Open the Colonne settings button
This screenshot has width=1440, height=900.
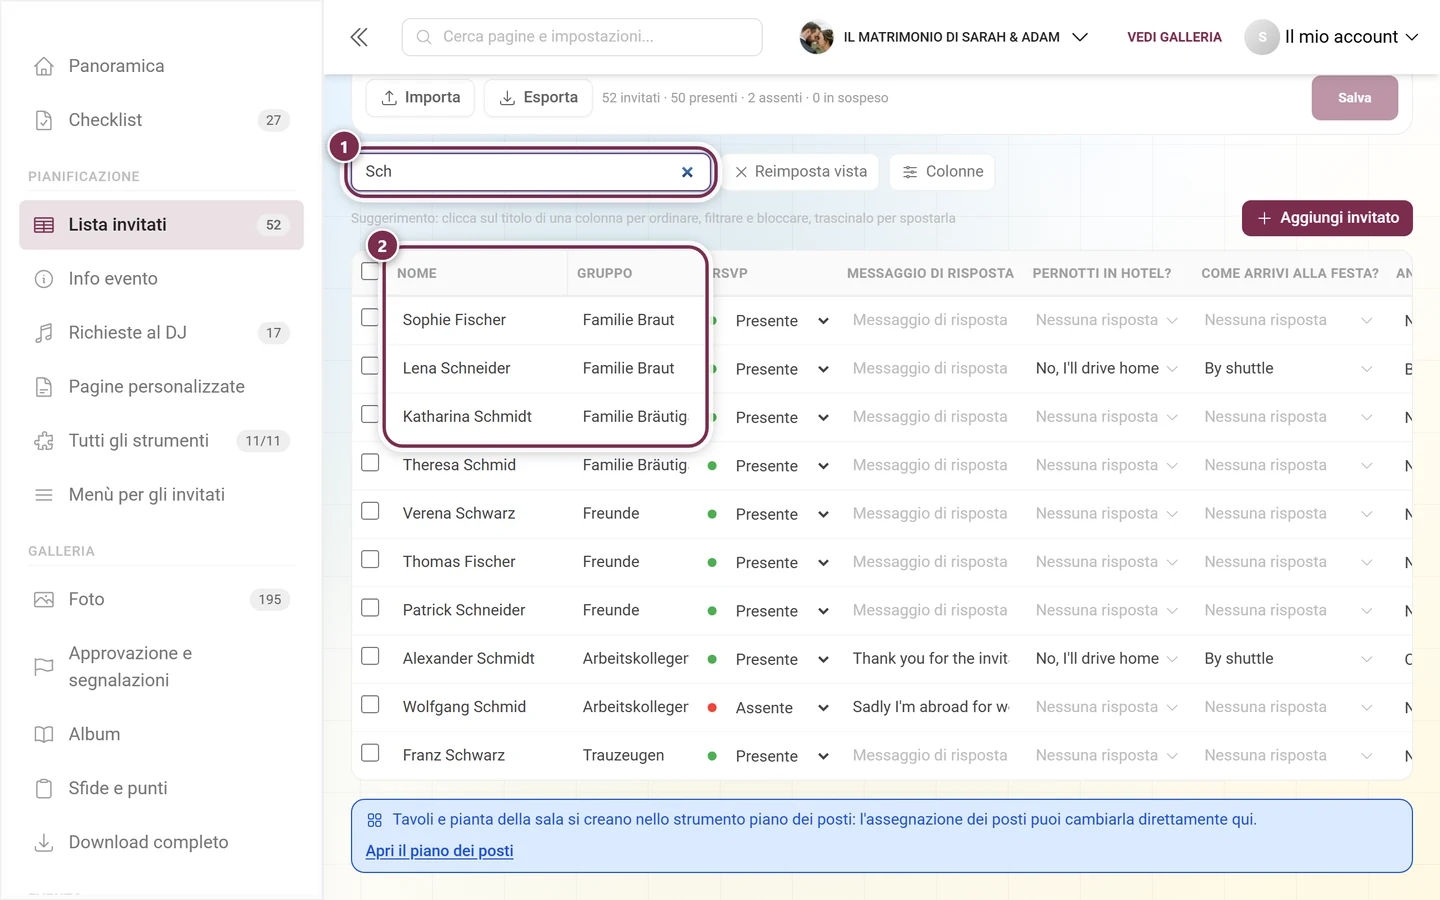[943, 172]
